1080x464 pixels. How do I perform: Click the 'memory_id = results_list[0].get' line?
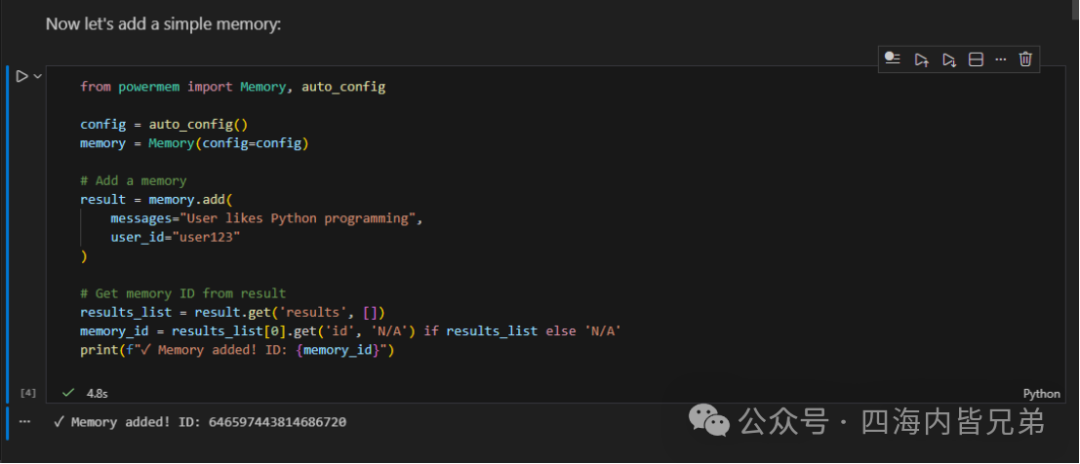[x=351, y=331]
